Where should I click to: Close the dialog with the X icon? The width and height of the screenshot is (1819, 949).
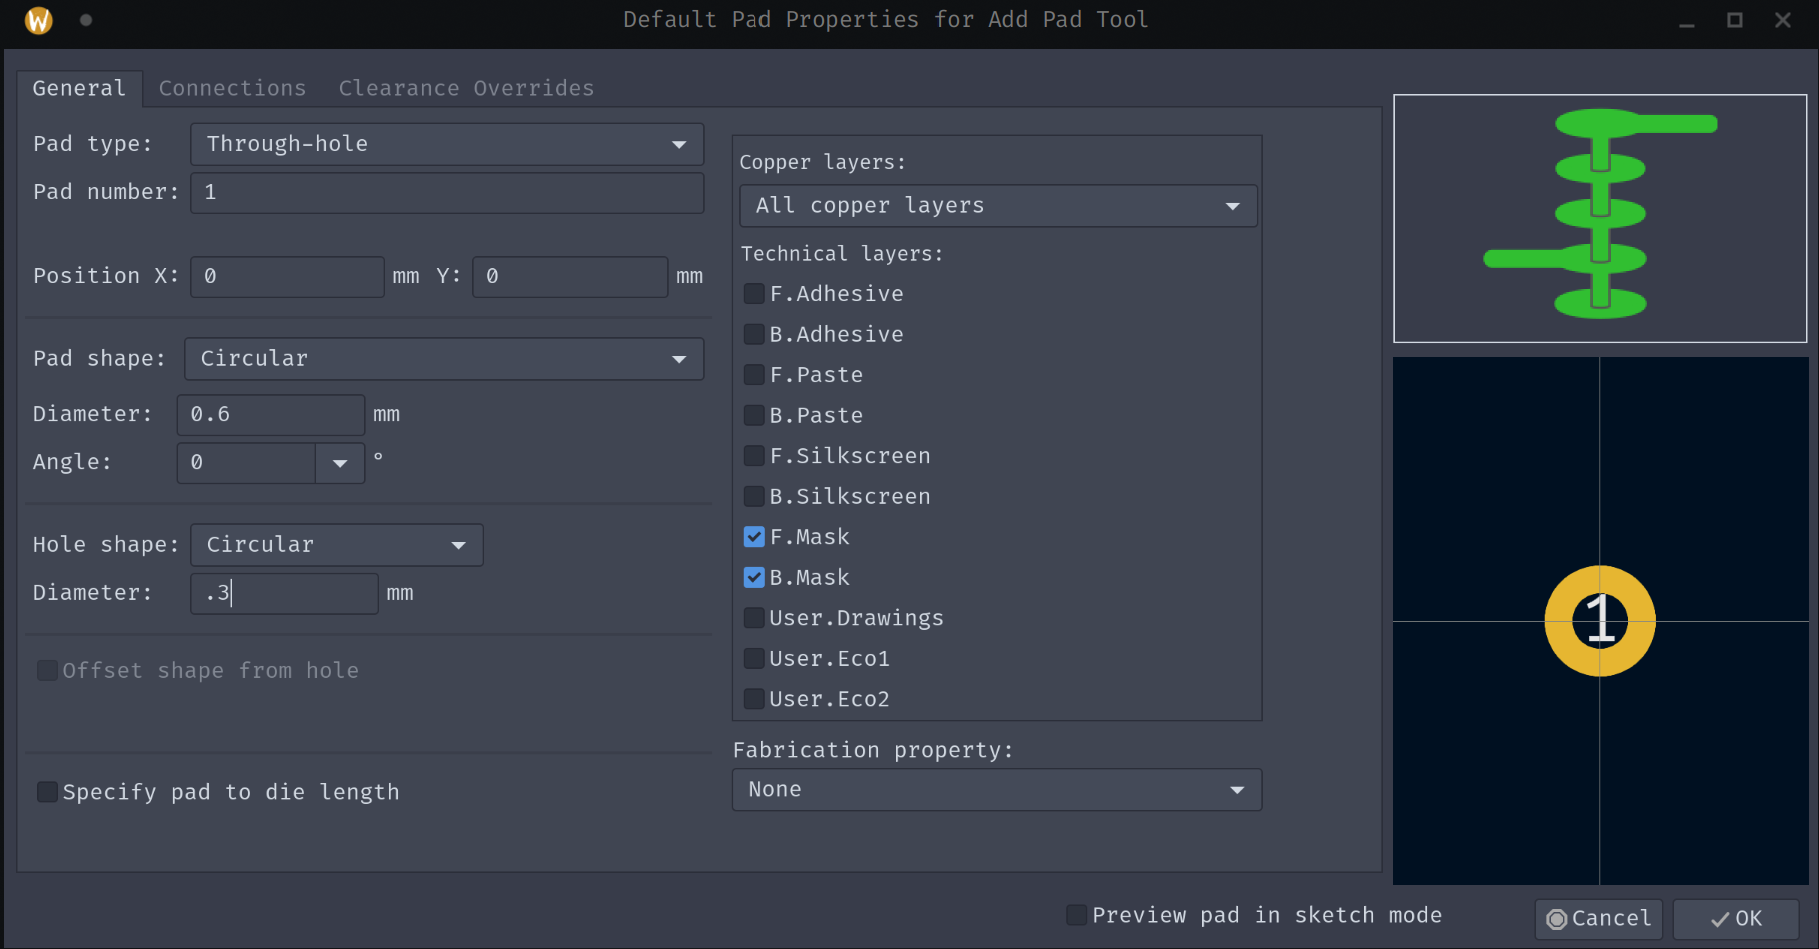coord(1782,20)
